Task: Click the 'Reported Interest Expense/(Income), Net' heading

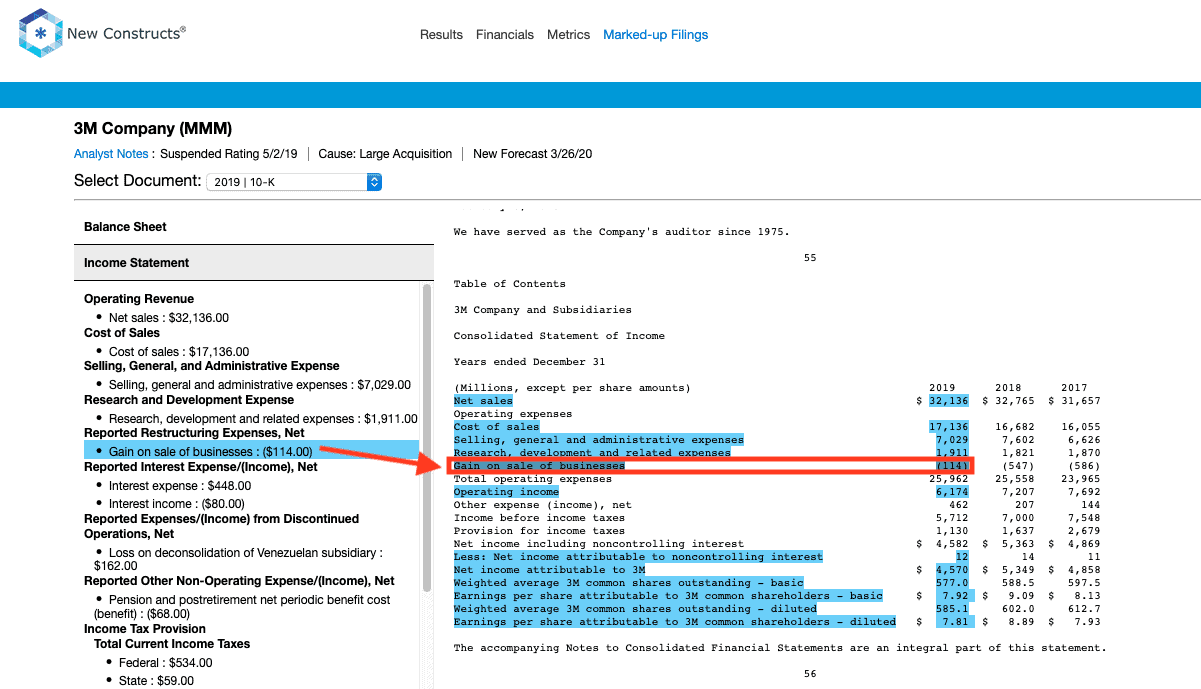Action: (x=201, y=467)
